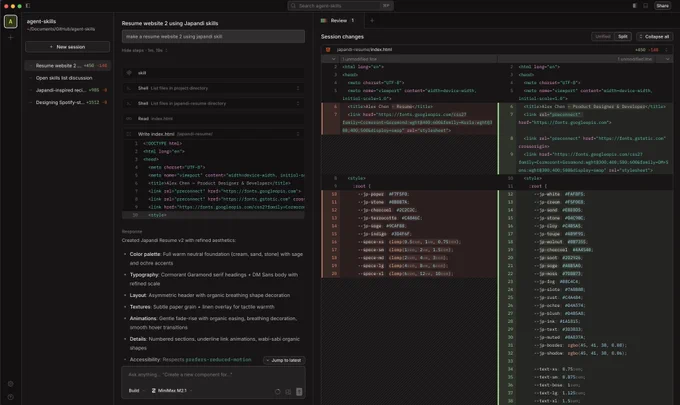Open the Open skills list discussion session
Screen dimensions: 680x405
(x=67, y=78)
